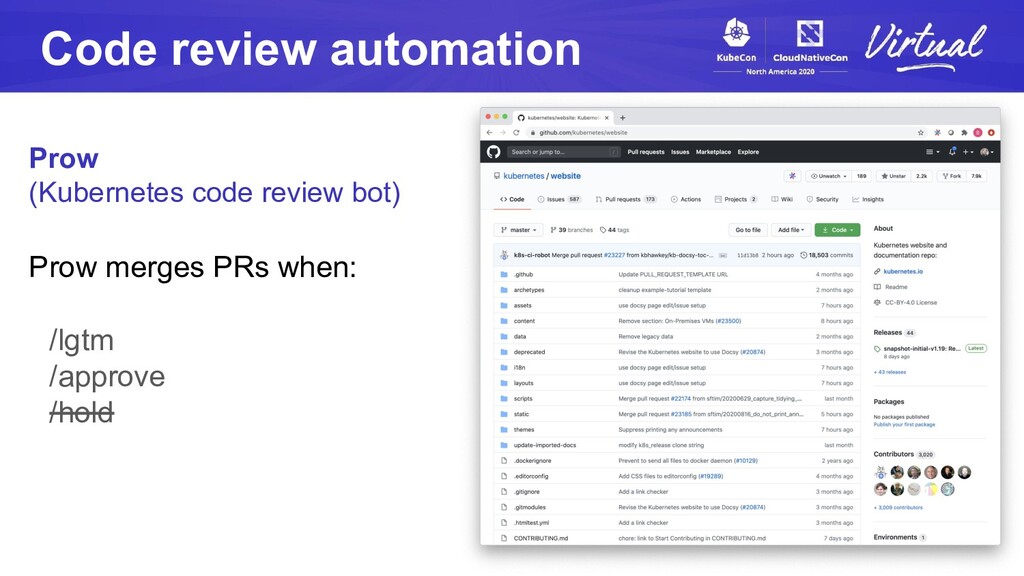The height and width of the screenshot is (576, 1024).
Task: Switch to the Security tab
Action: (822, 199)
